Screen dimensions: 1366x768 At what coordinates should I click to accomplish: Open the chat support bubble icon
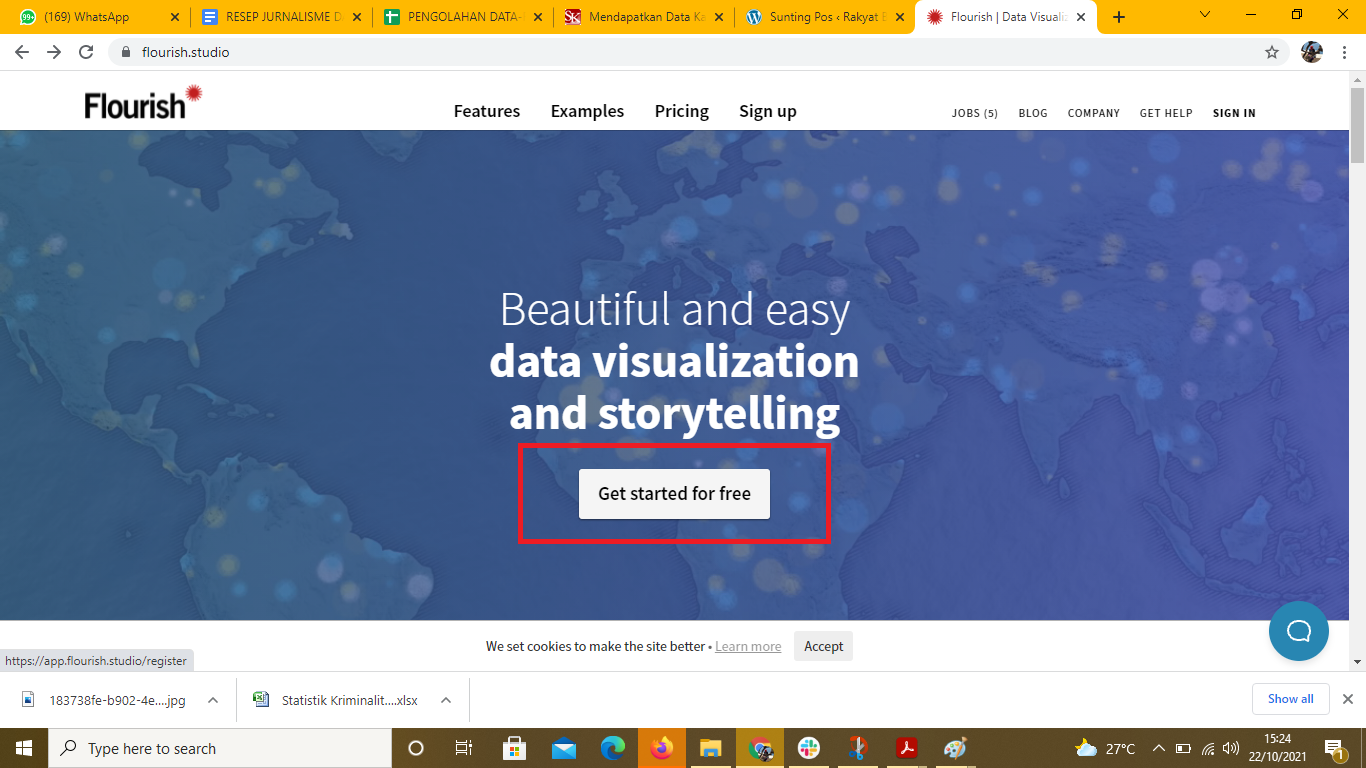pyautogui.click(x=1298, y=631)
